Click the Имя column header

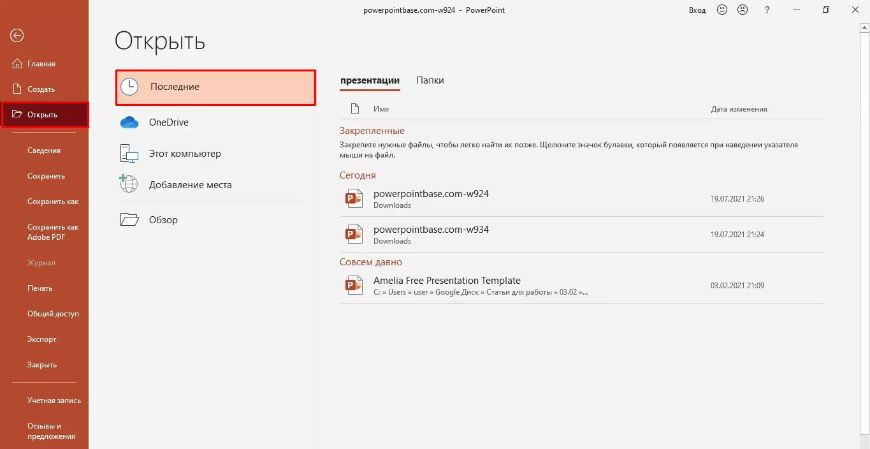[380, 109]
